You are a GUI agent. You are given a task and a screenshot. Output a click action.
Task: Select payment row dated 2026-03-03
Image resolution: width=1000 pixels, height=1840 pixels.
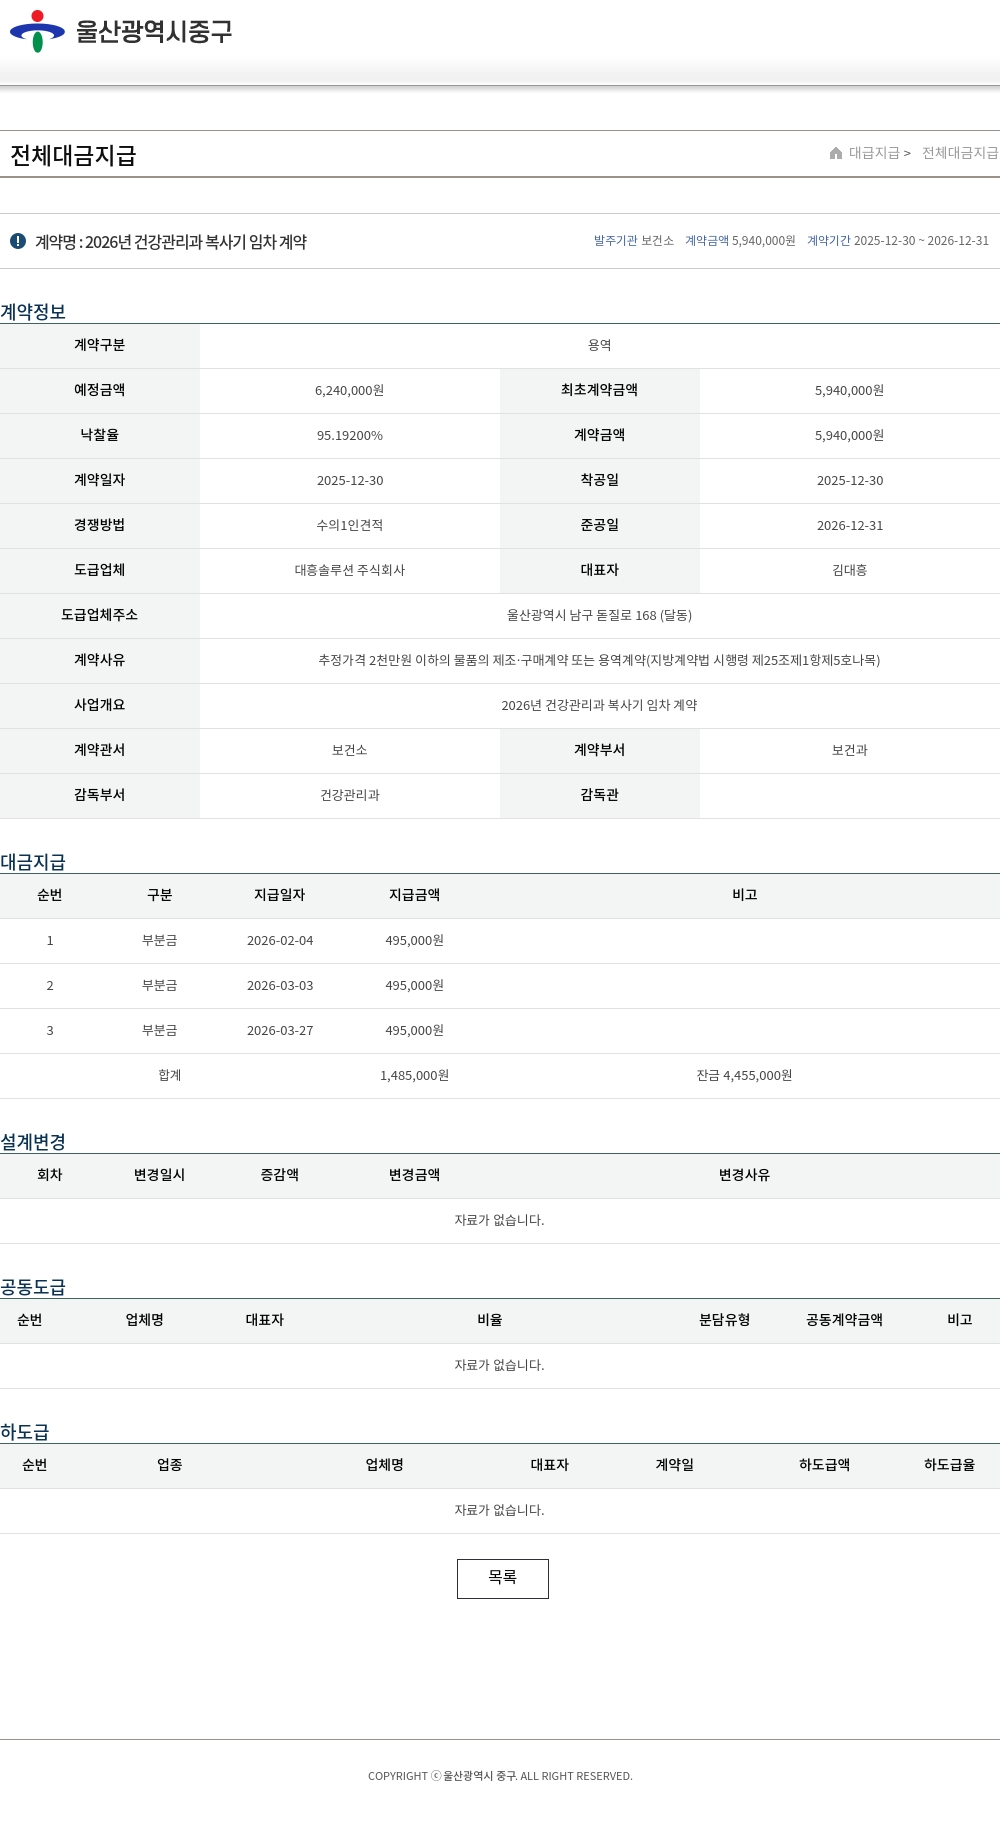[x=280, y=986]
